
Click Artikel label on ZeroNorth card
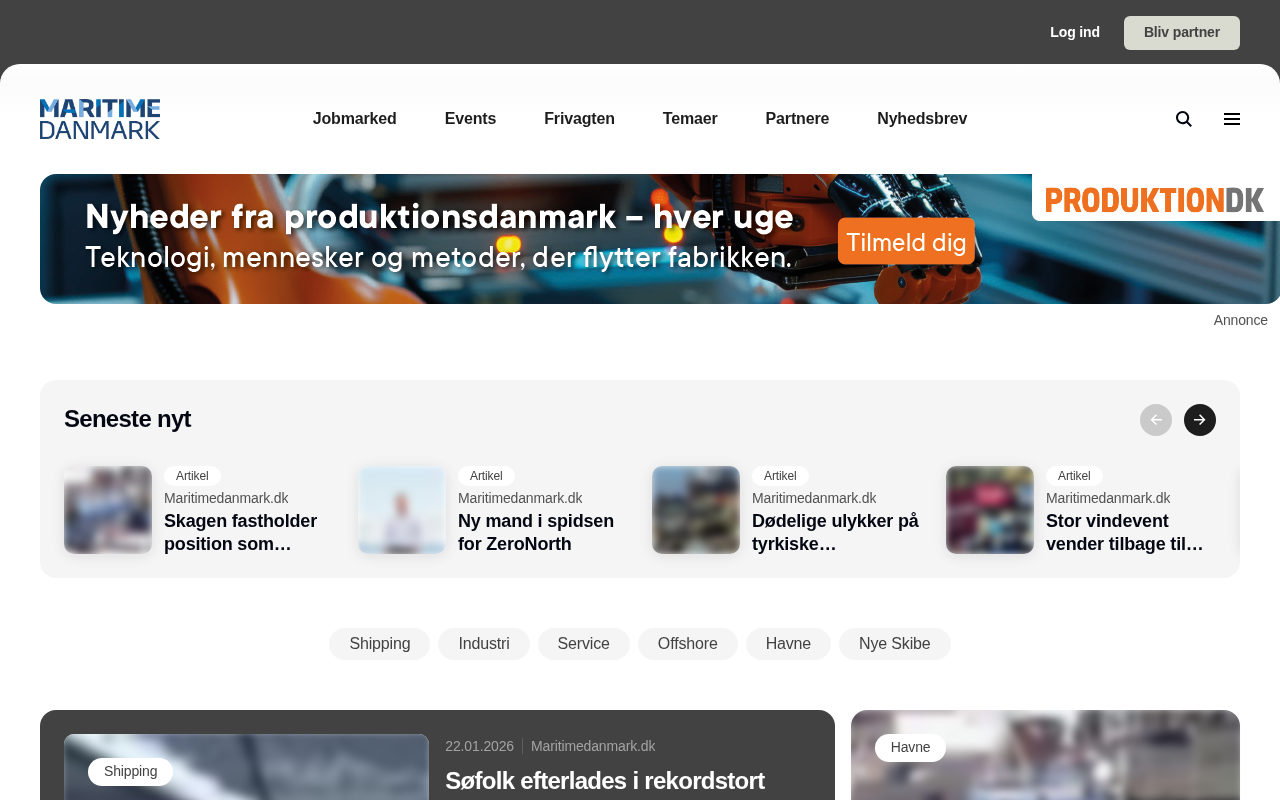tap(486, 476)
